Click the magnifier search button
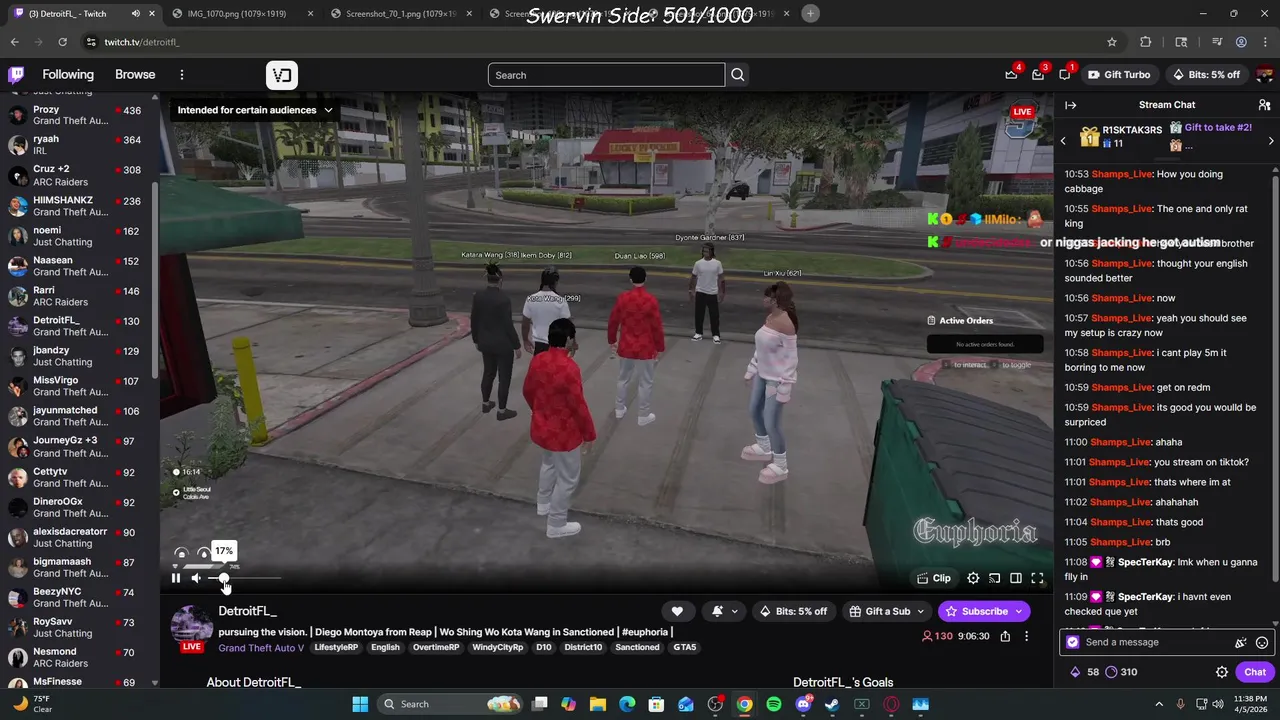1280x720 pixels. (737, 75)
